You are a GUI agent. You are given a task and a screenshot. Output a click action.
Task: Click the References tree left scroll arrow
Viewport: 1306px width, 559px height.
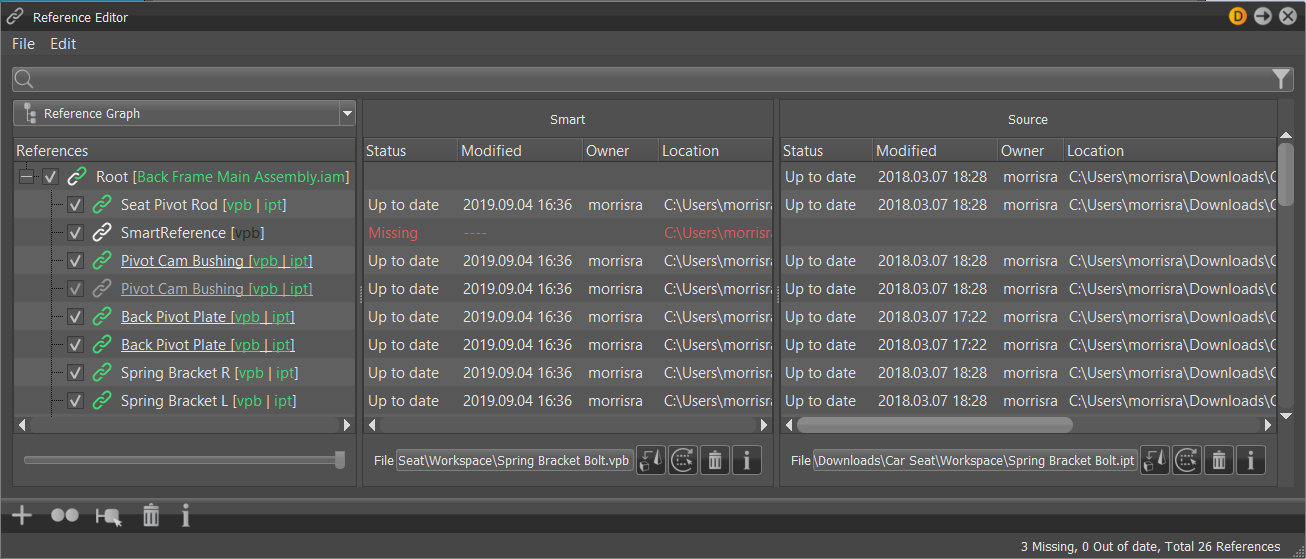[x=22, y=425]
